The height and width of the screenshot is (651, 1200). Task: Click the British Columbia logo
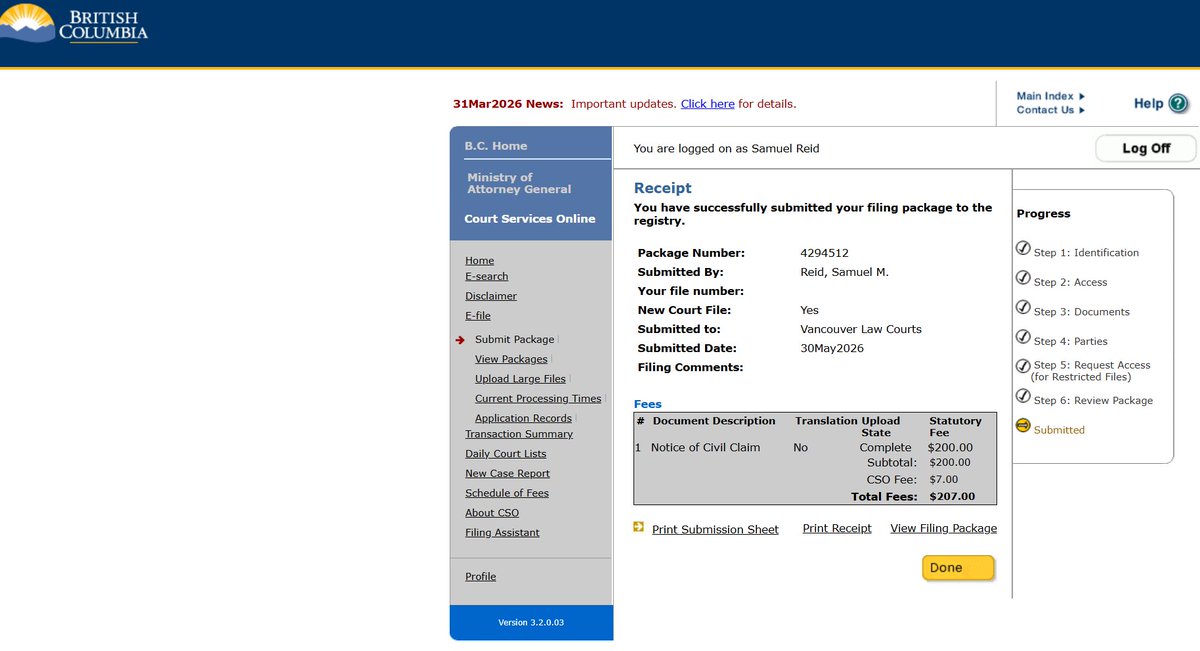74,24
